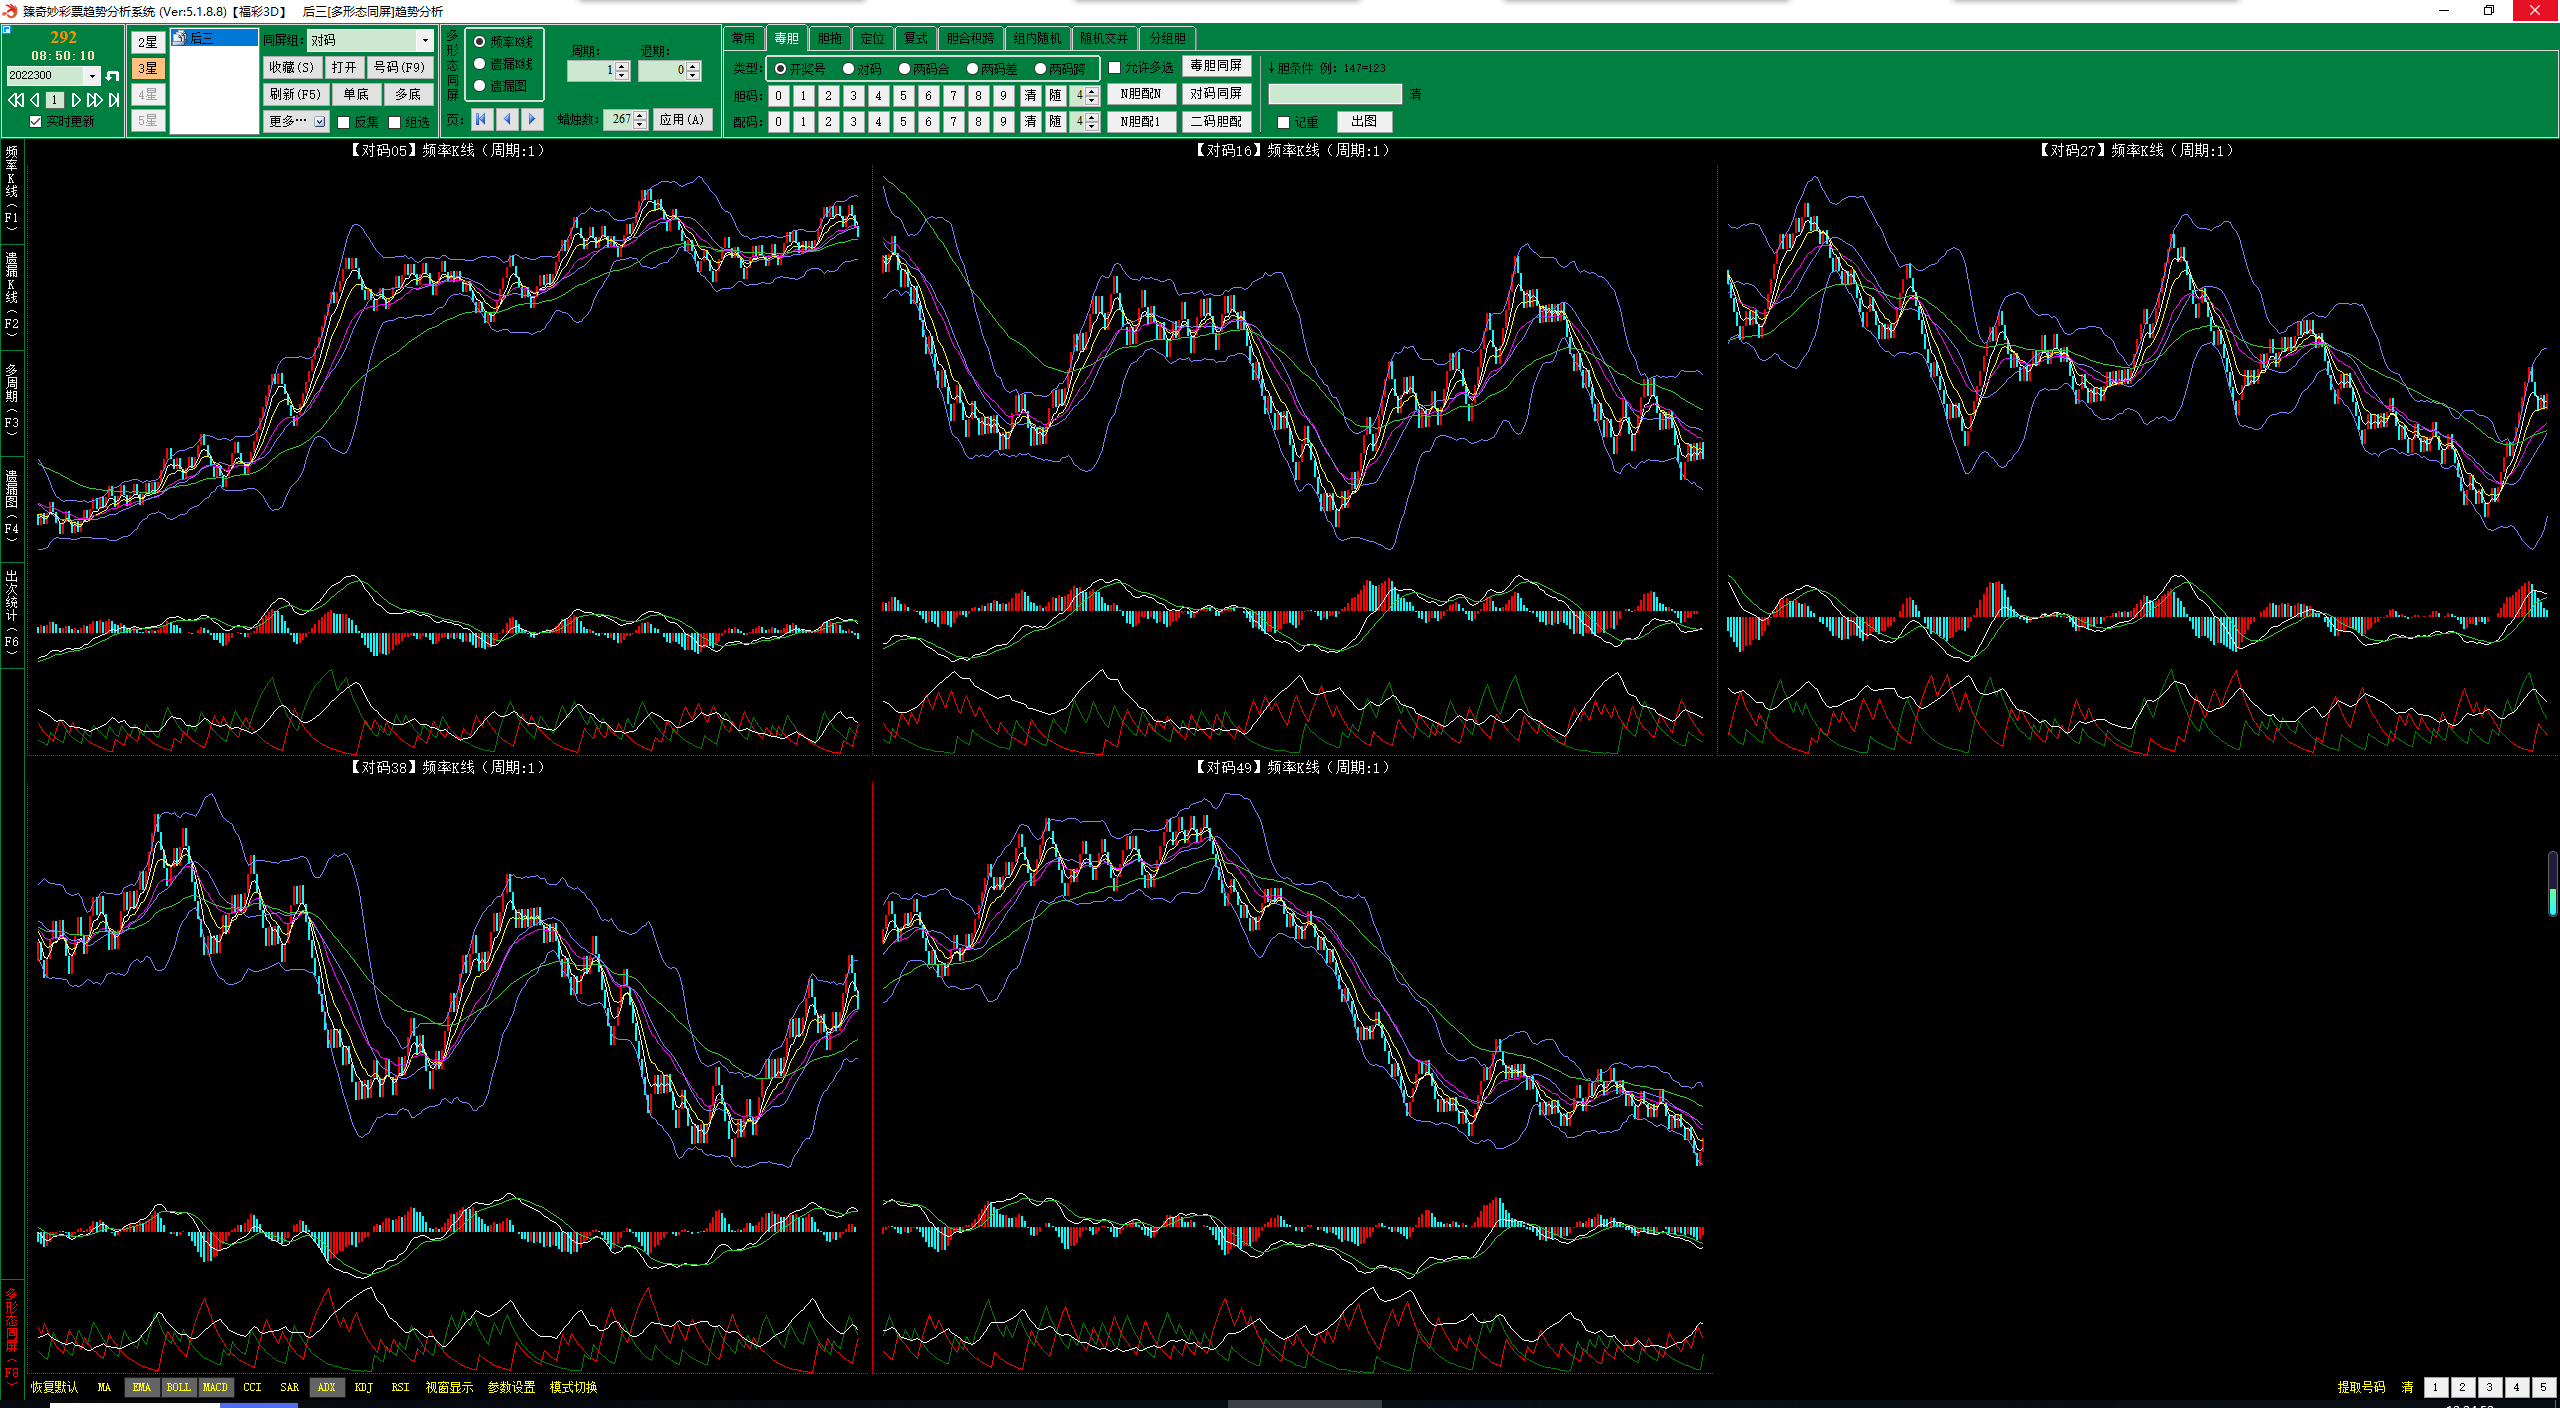
Task: Click 胆码 digit 5 button
Action: click(x=903, y=96)
